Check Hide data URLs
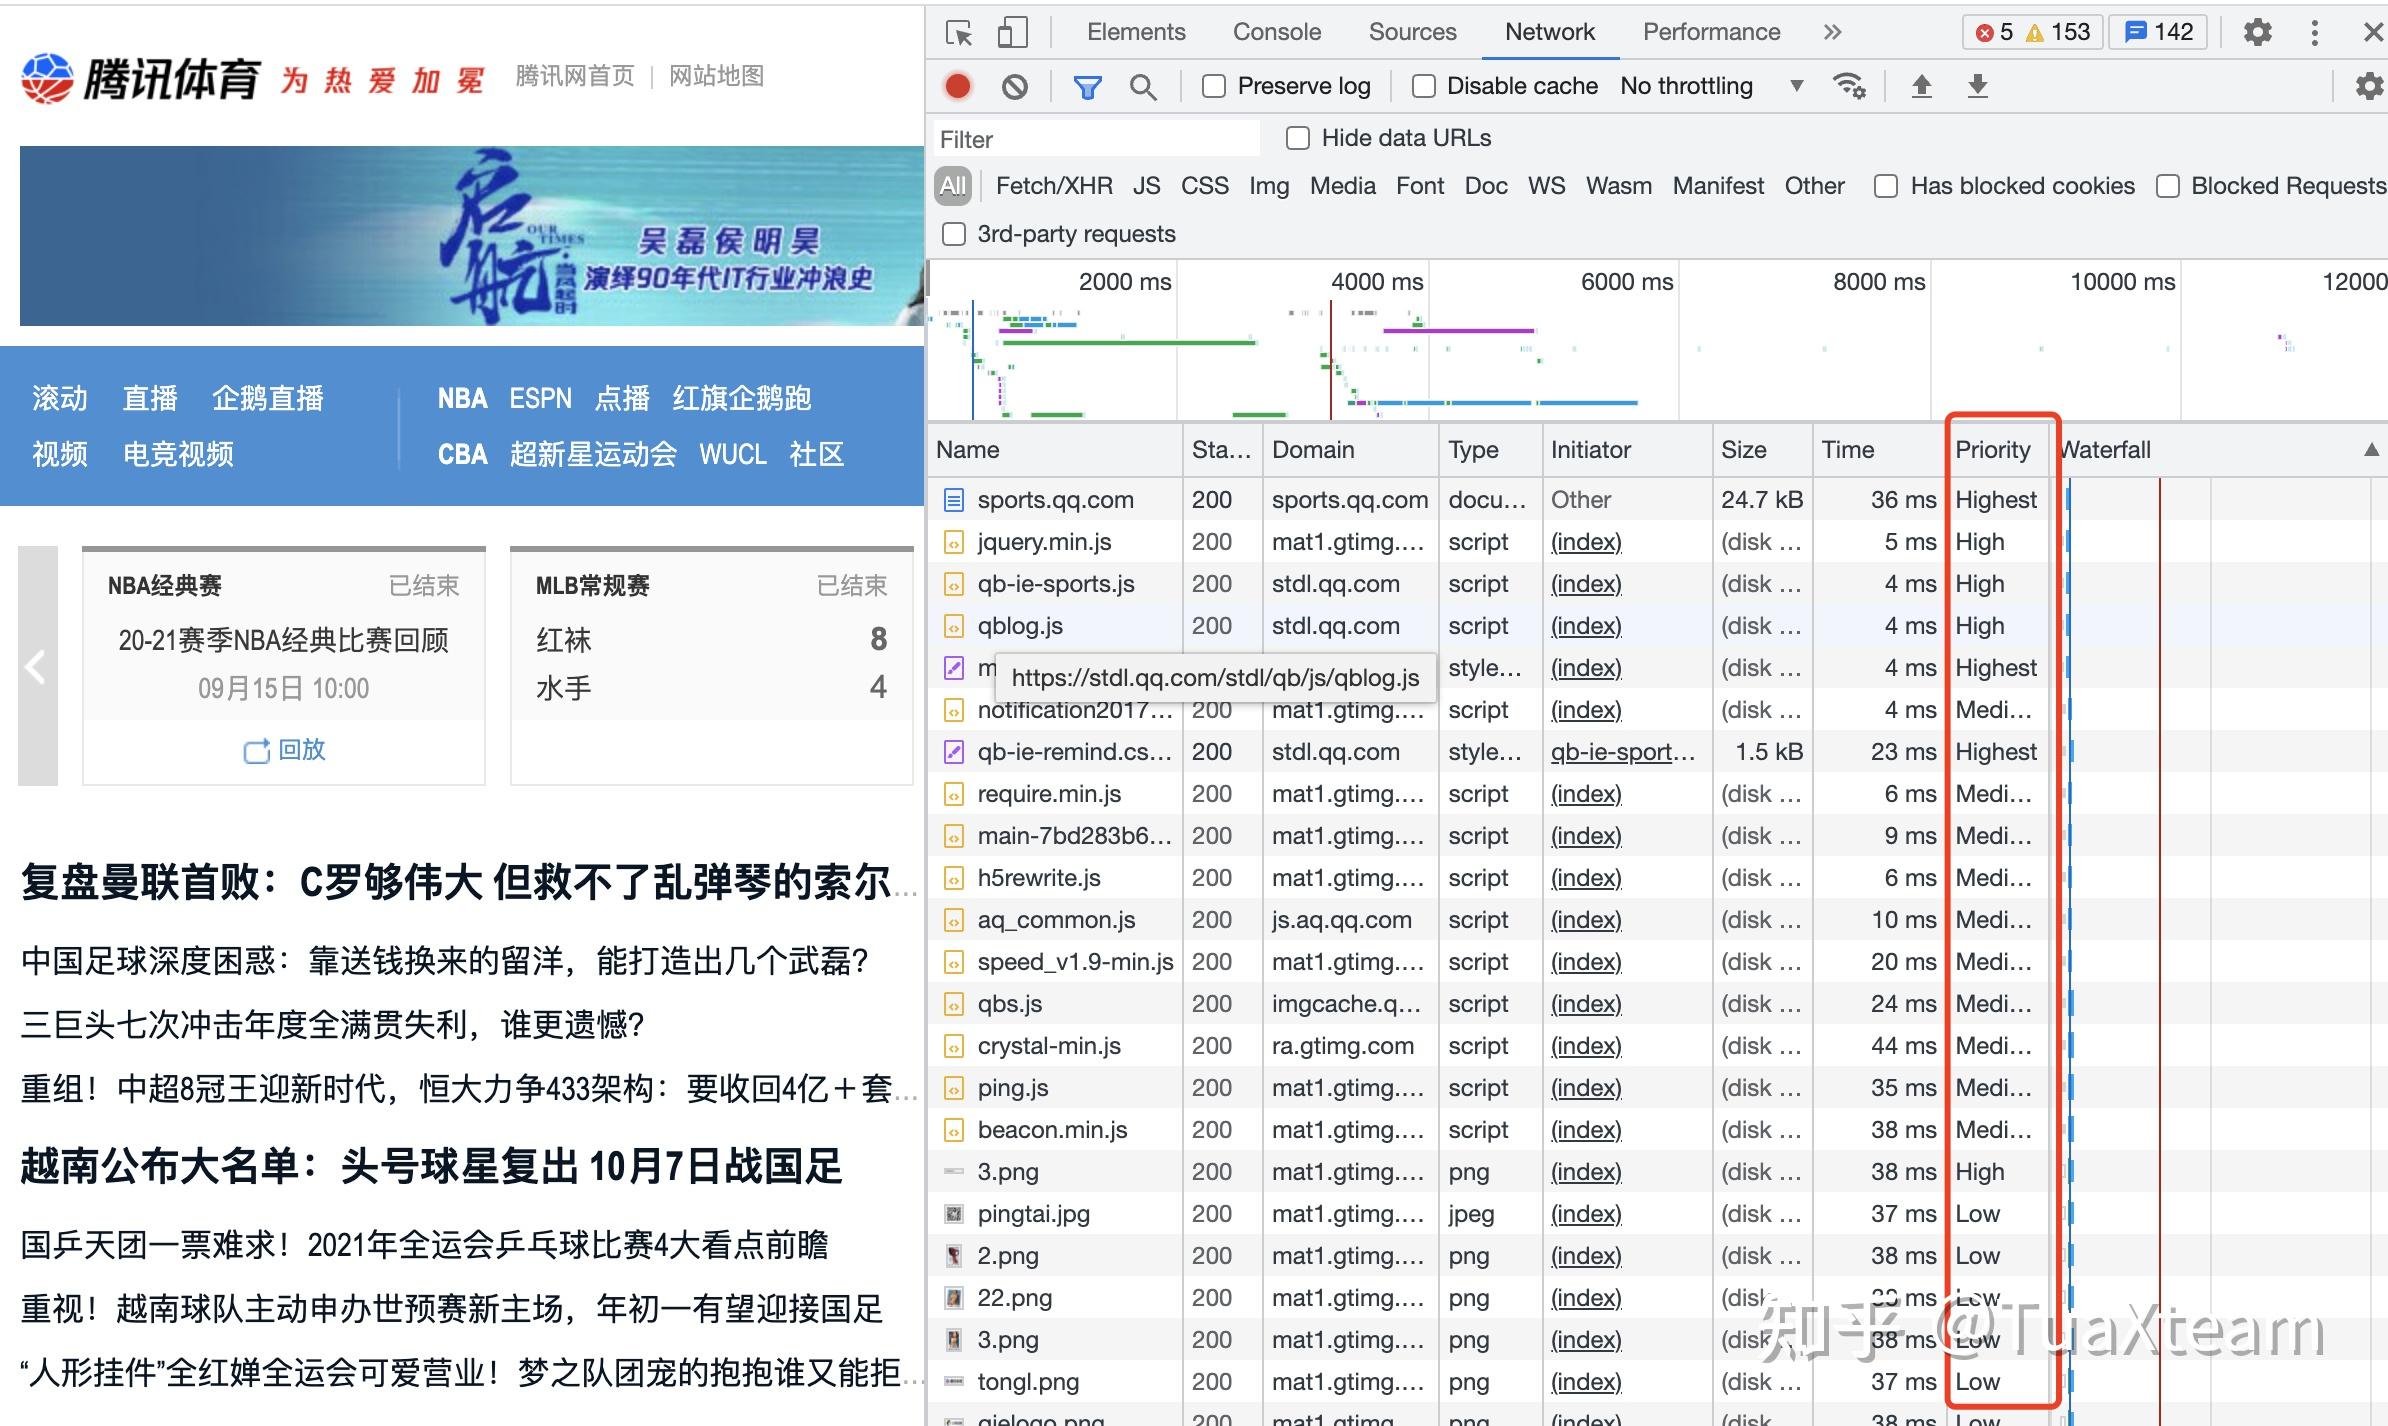 (x=1297, y=138)
